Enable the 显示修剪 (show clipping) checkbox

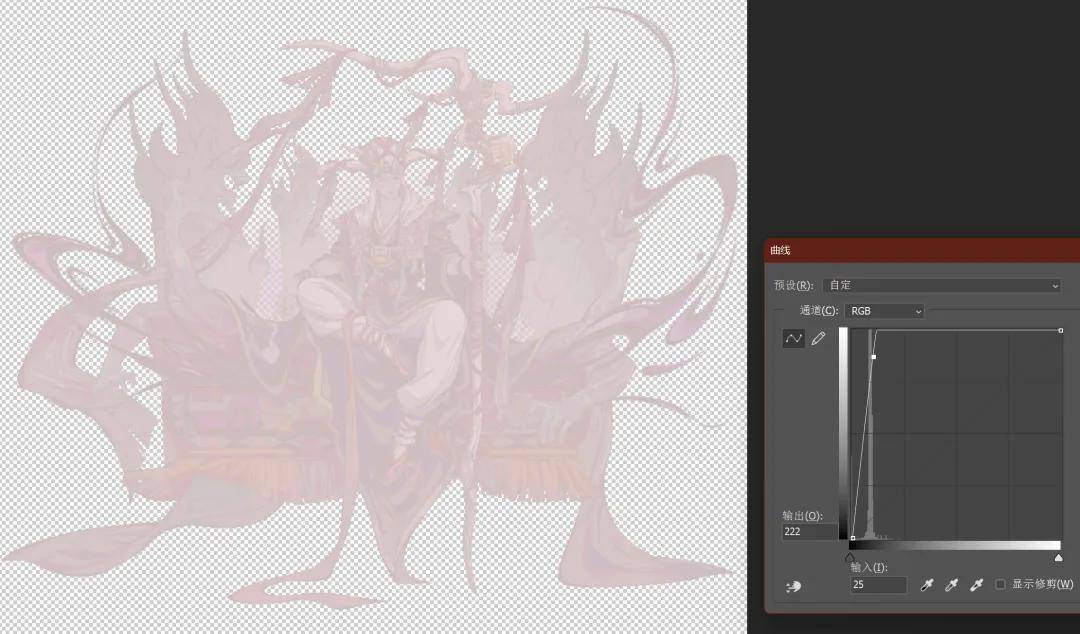1000,584
